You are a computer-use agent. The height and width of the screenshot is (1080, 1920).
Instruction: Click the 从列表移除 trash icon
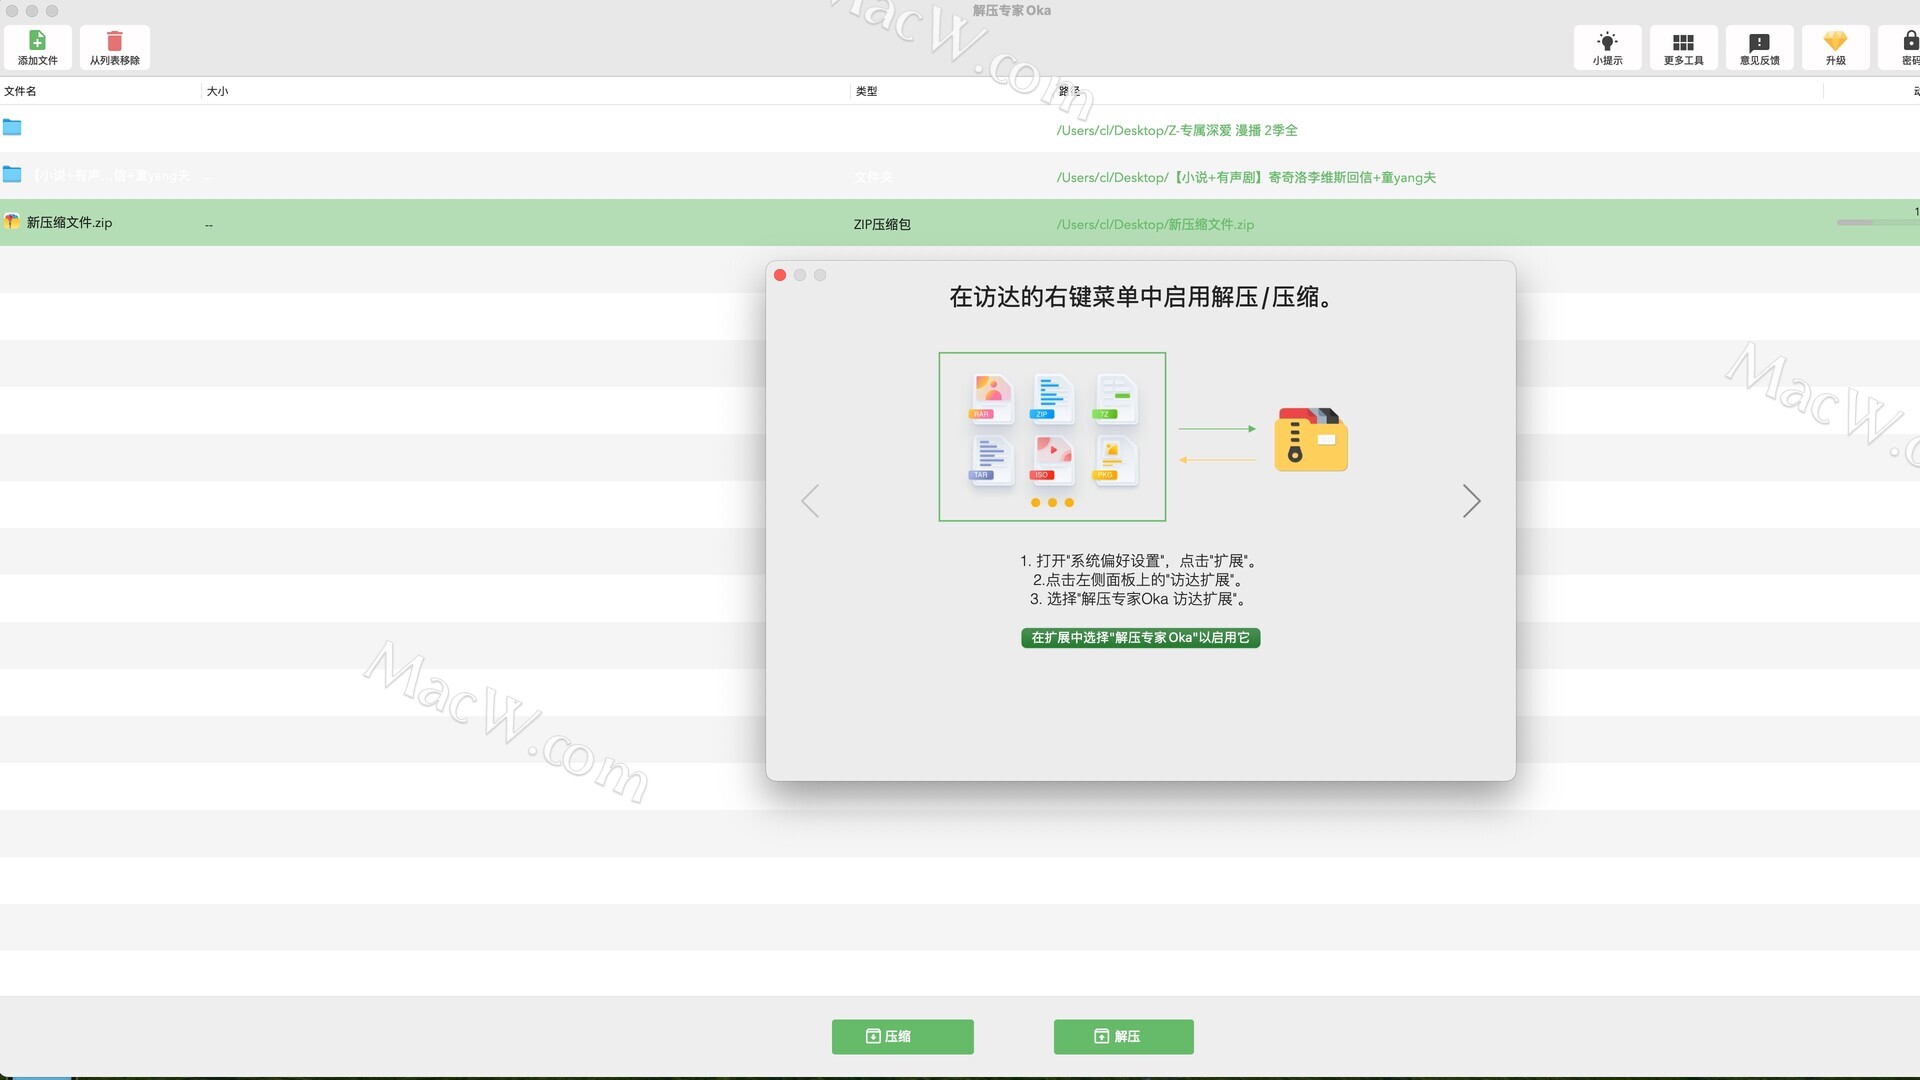click(114, 40)
